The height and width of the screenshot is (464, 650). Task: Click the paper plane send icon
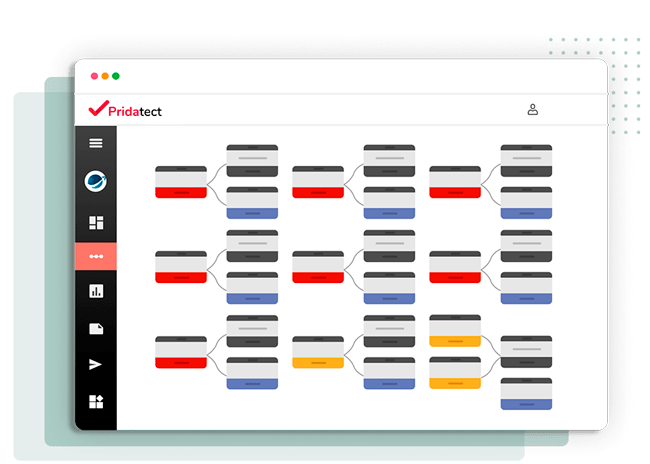[95, 364]
